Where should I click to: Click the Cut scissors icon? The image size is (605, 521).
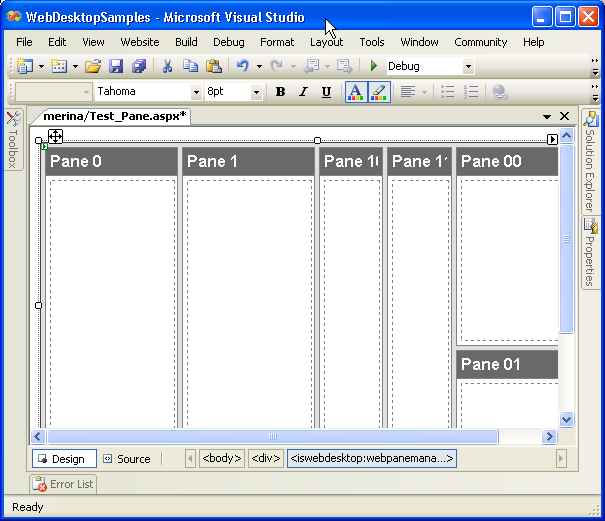167,66
